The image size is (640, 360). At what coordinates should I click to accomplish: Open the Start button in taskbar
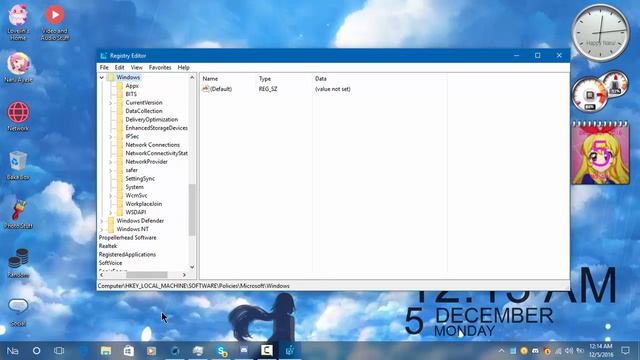point(13,351)
